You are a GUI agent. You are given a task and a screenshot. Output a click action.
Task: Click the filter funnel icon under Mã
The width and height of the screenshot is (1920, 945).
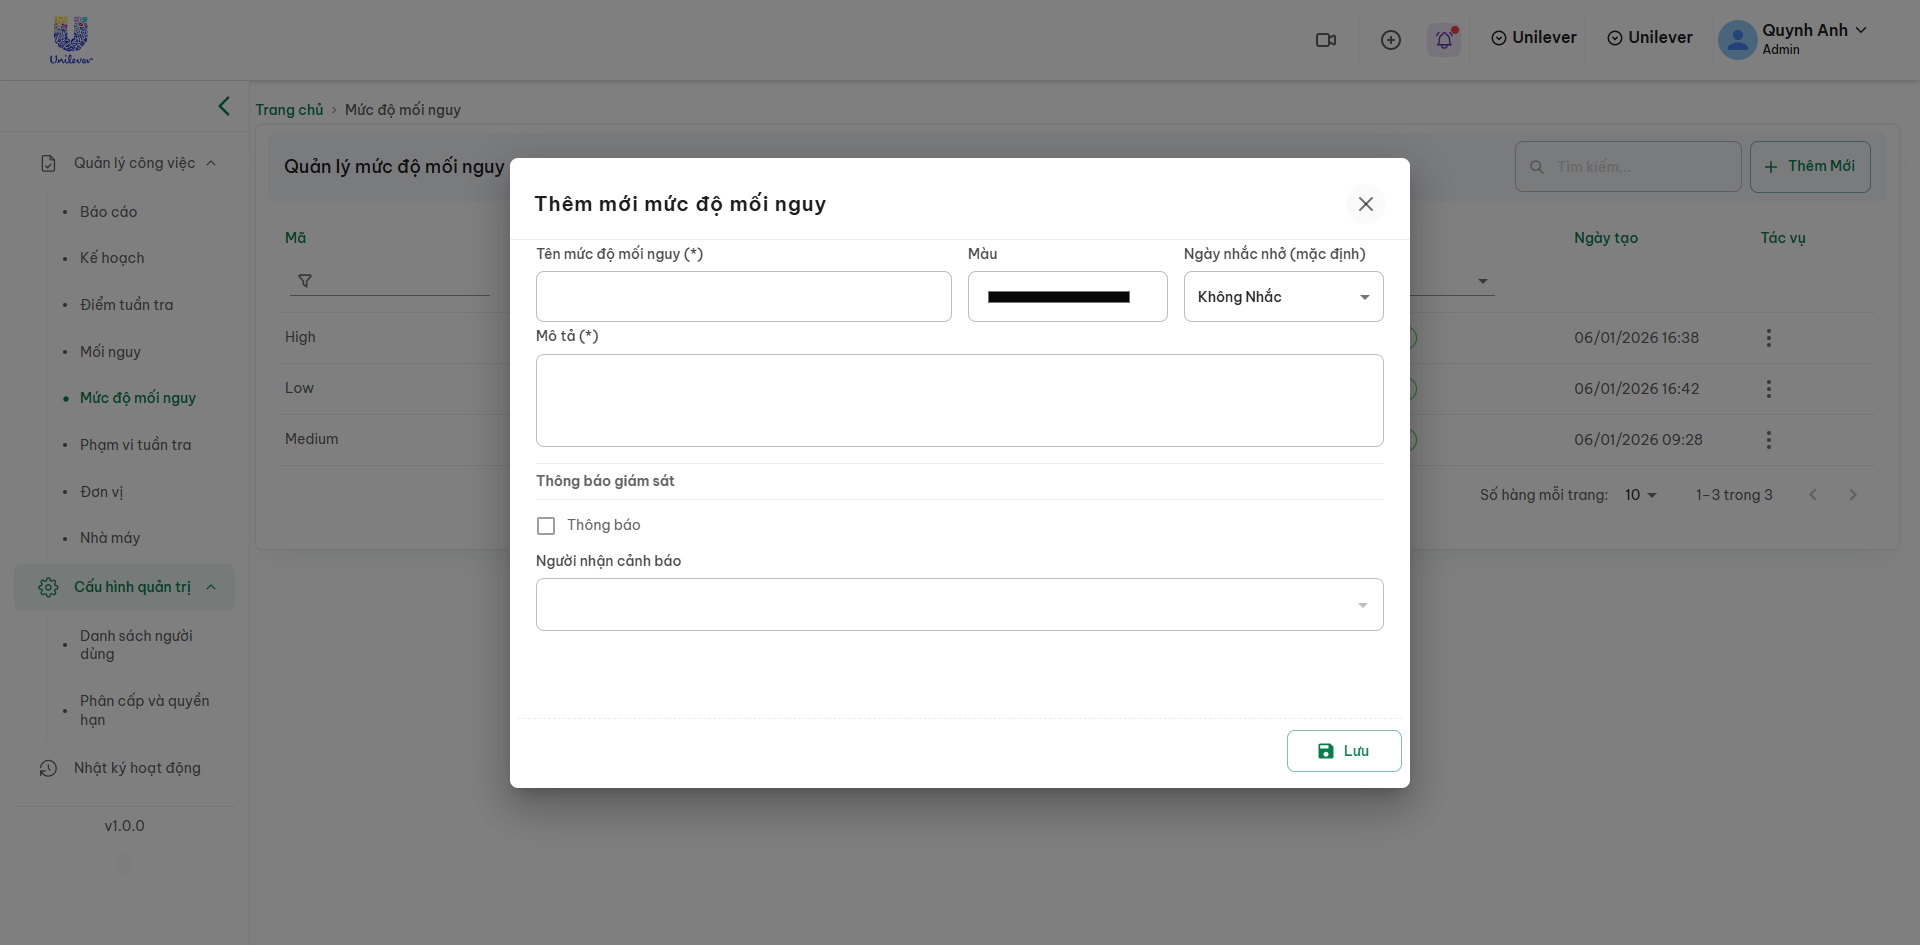(305, 281)
